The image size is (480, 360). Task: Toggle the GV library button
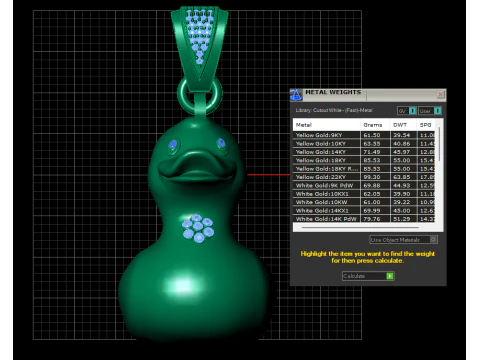coord(407,111)
